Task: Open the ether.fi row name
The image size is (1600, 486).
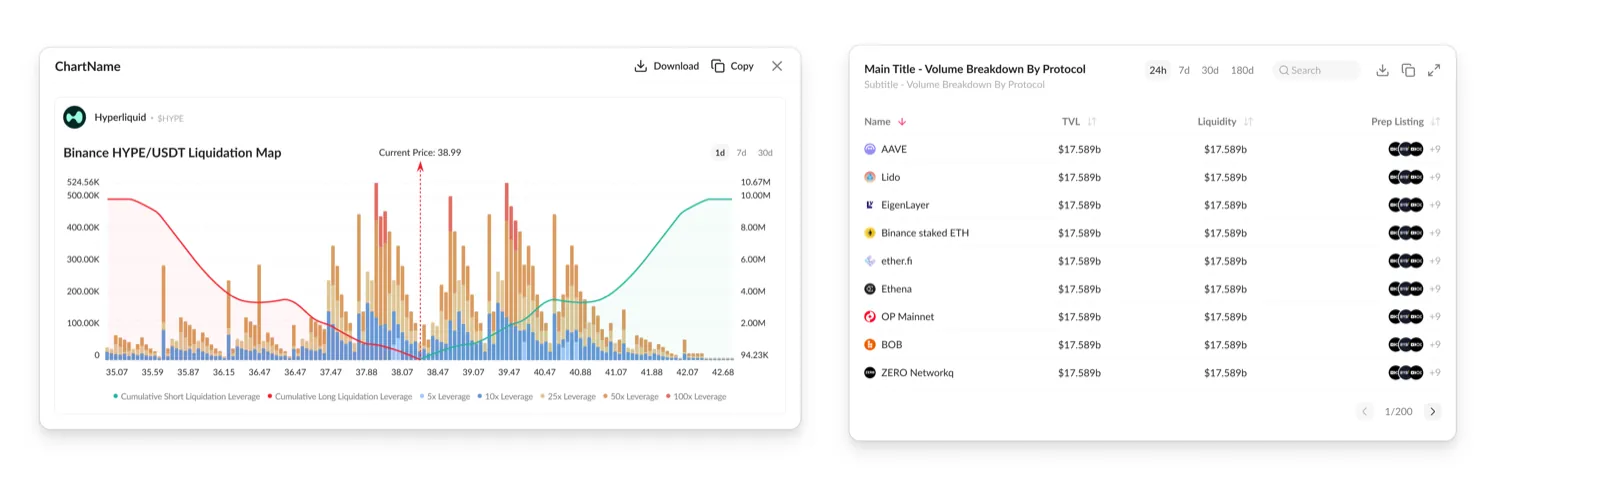Action: pyautogui.click(x=897, y=261)
